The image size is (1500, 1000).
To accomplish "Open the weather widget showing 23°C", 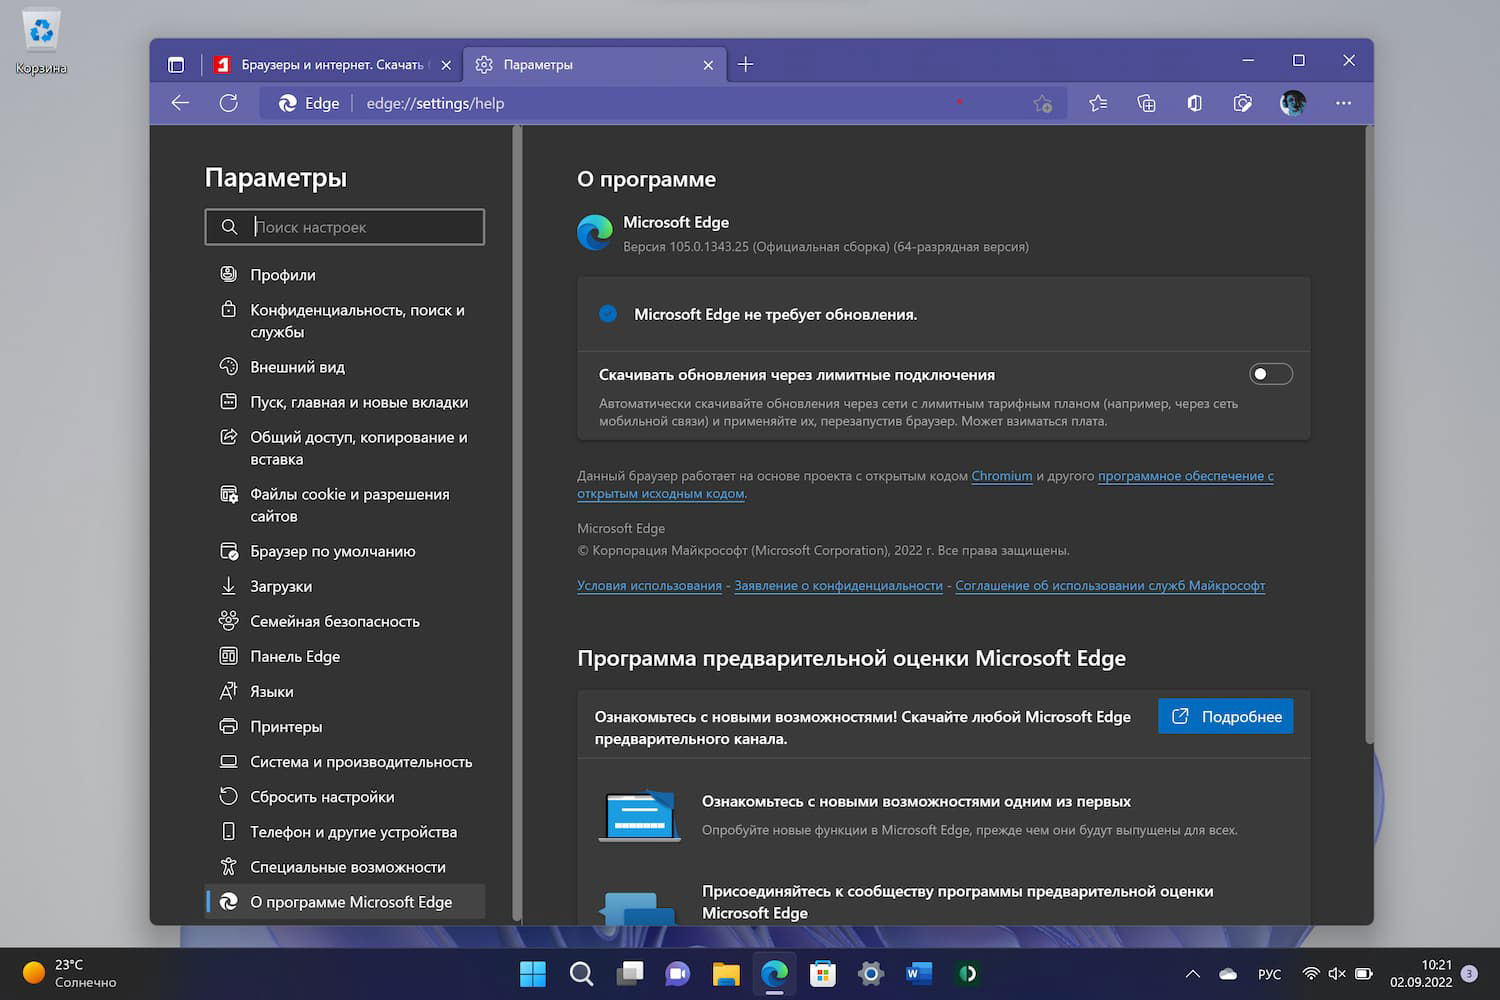I will click(x=70, y=974).
